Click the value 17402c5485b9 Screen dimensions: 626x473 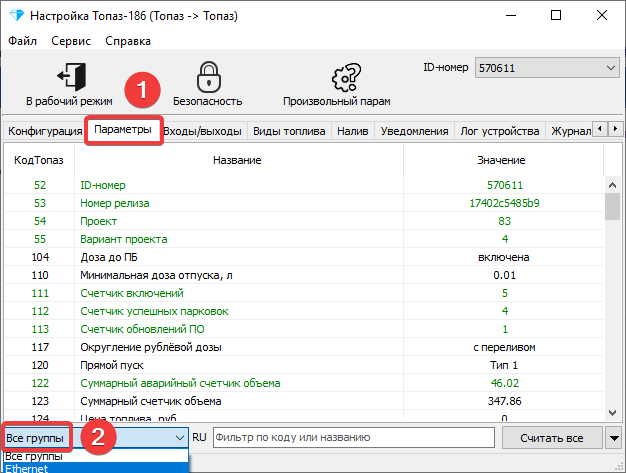504,203
